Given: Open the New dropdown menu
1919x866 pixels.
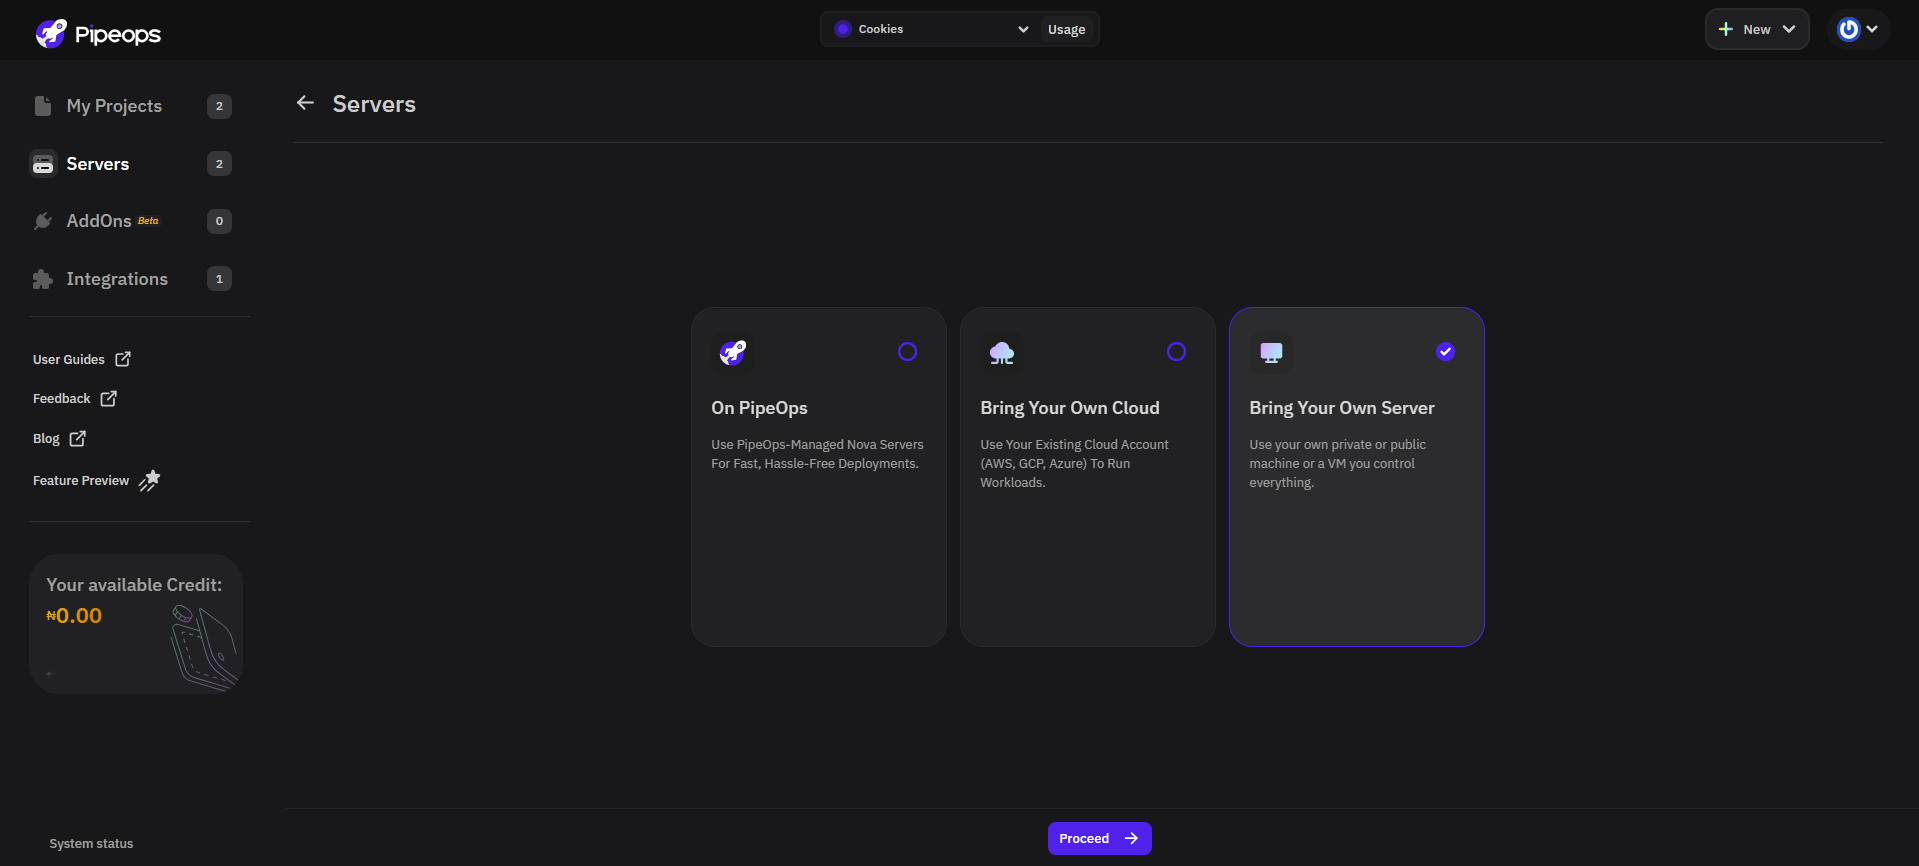Looking at the screenshot, I should 1756,30.
